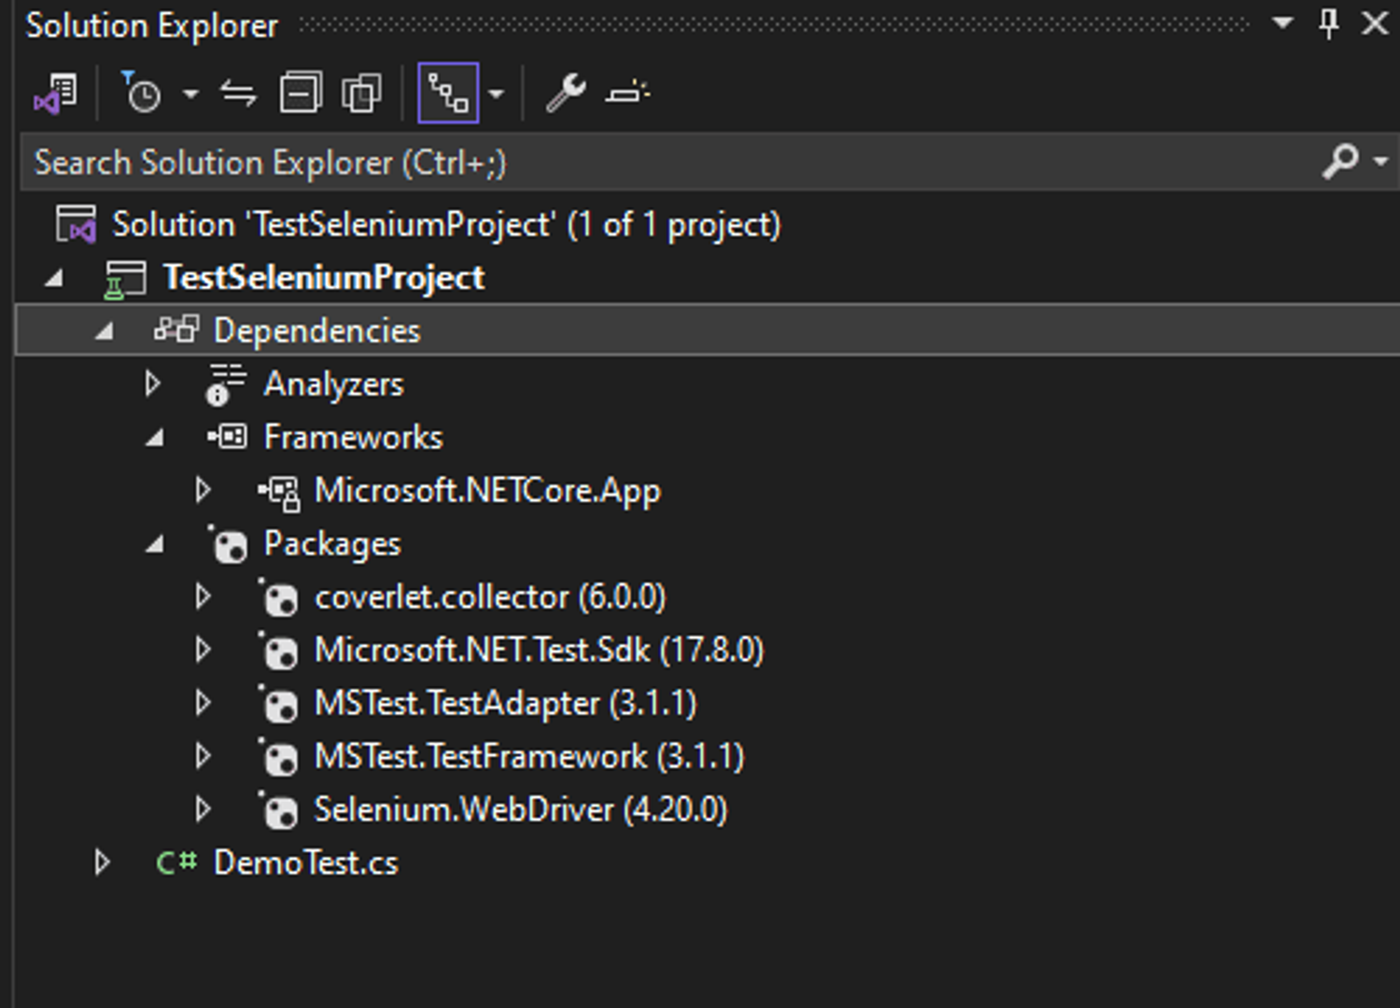Click MSTest.TestFramework package icon
This screenshot has height=1008, width=1400.
tap(279, 757)
